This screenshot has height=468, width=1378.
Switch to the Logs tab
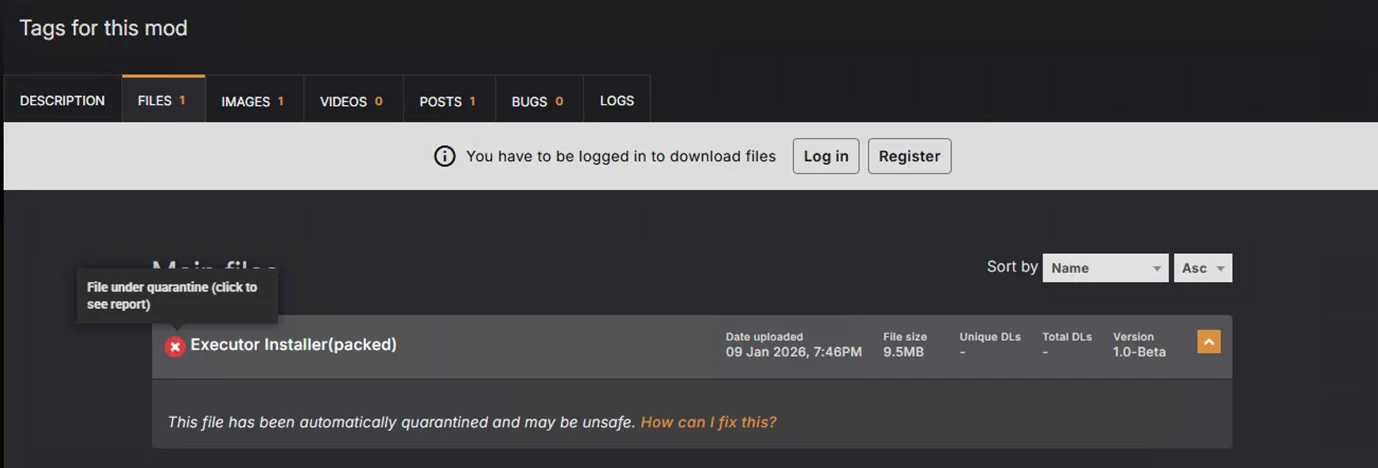[x=616, y=101]
